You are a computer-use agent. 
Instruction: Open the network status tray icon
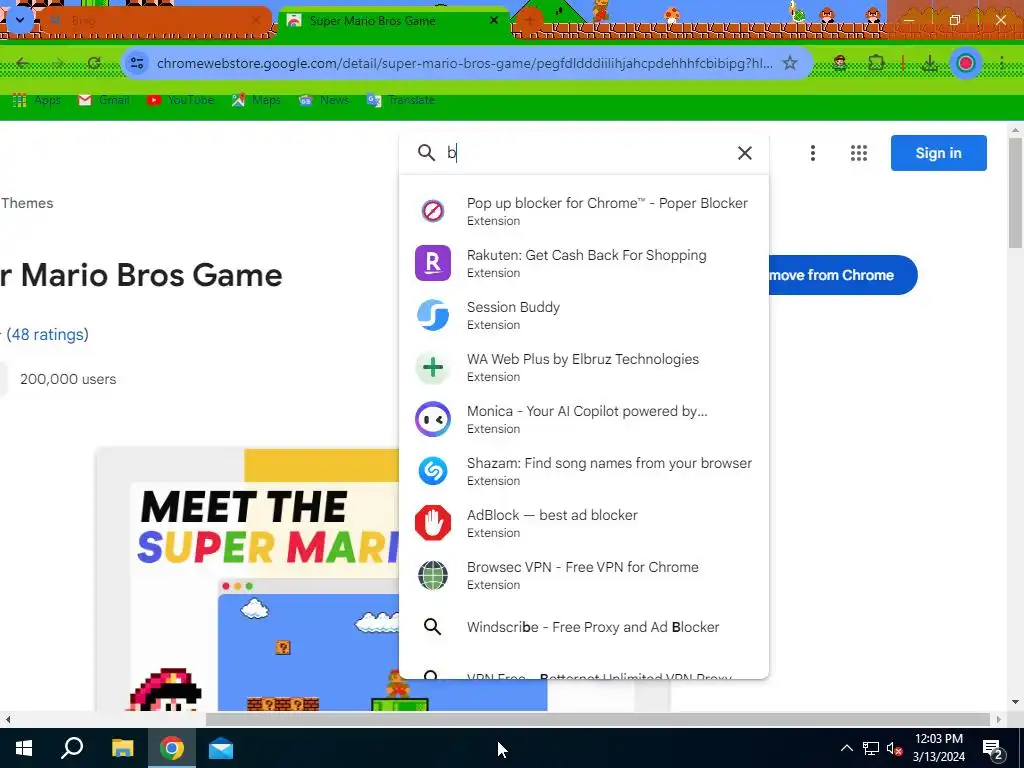pos(871,748)
